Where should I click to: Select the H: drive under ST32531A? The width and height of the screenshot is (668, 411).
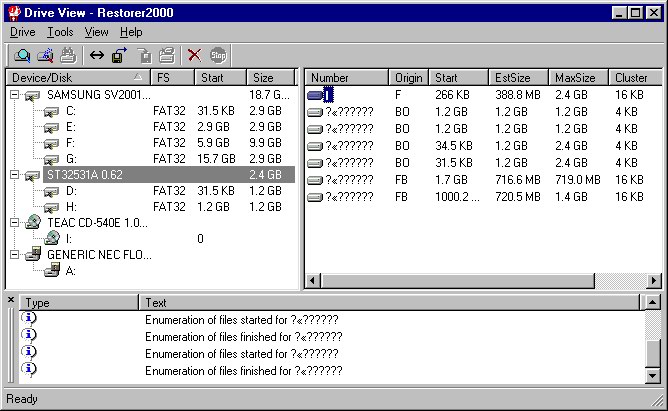coord(71,207)
